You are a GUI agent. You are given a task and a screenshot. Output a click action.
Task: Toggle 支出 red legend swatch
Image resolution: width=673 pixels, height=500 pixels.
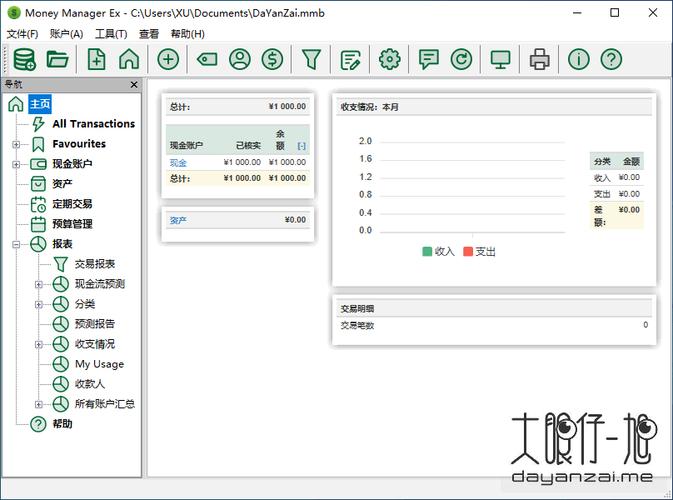[468, 251]
